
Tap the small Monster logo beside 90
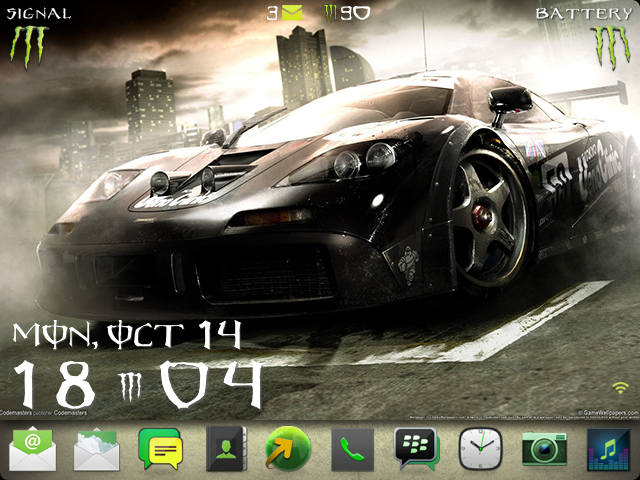pos(330,13)
